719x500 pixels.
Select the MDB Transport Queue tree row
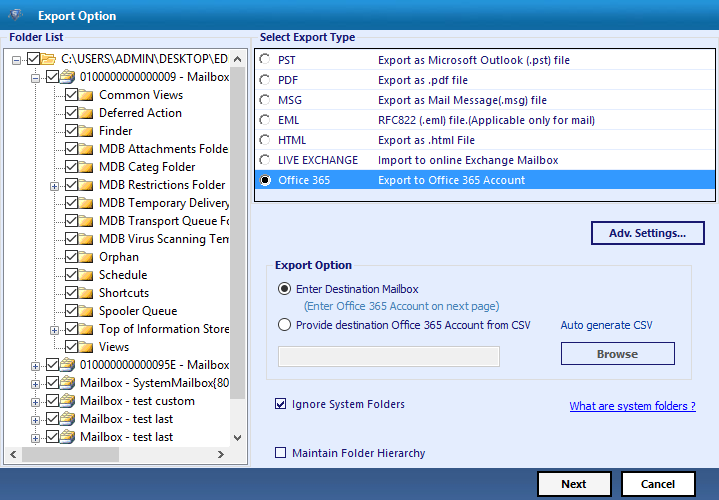click(x=164, y=221)
